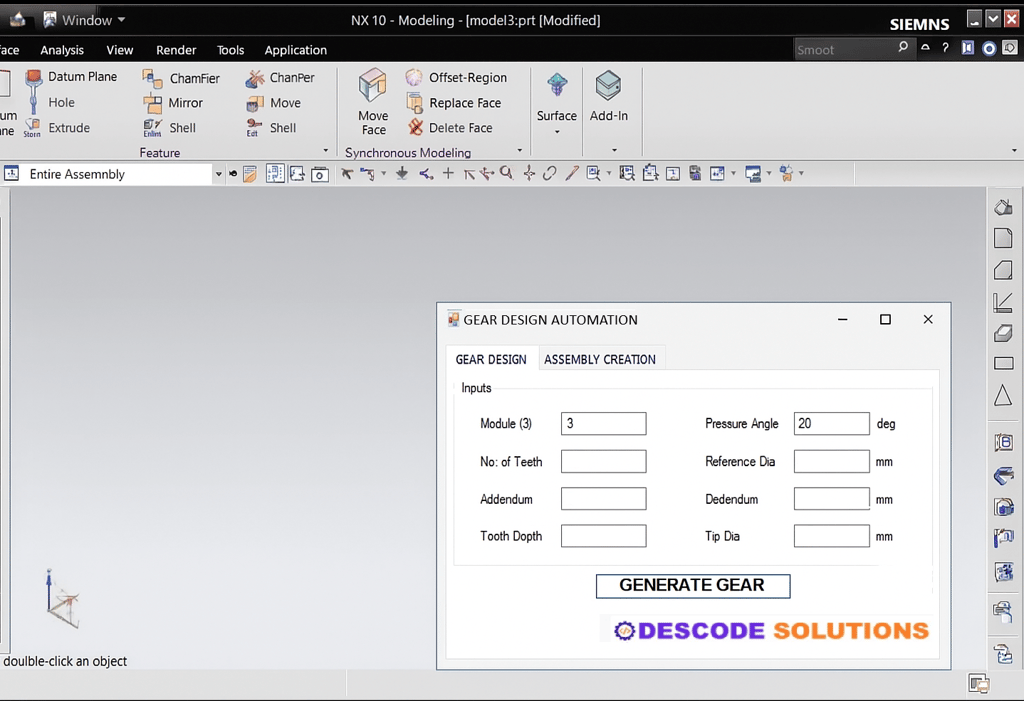Click the blank page icon in right sidebar
1024x701 pixels.
1003,238
